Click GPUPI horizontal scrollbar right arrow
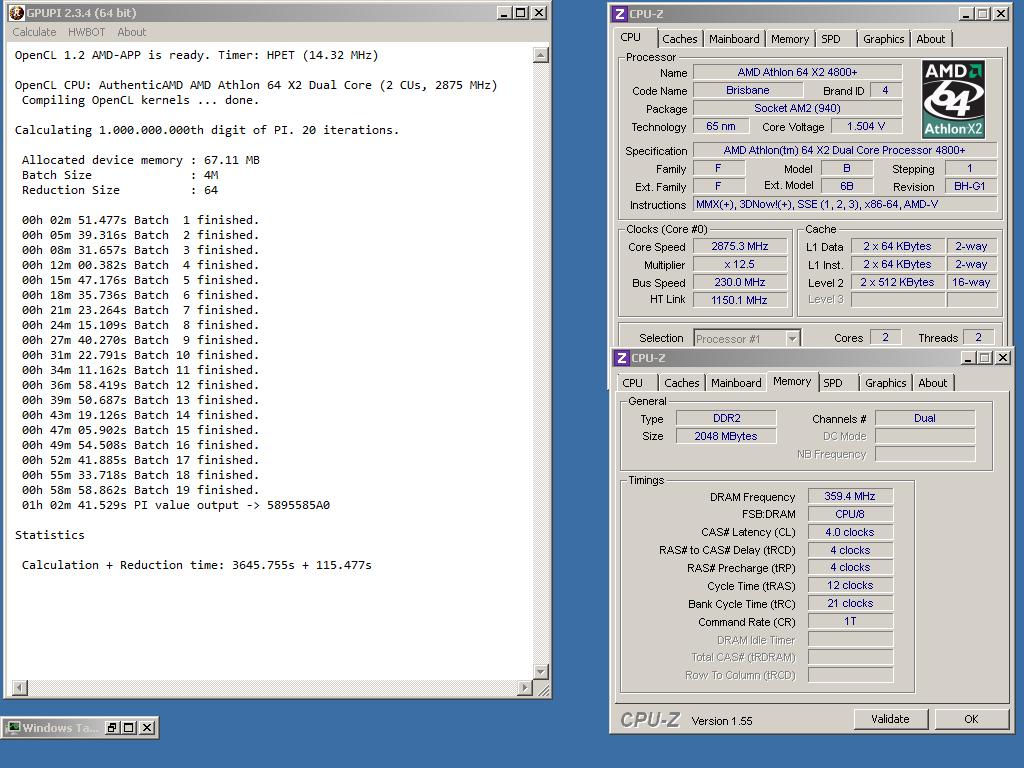1024x768 pixels. (x=525, y=688)
